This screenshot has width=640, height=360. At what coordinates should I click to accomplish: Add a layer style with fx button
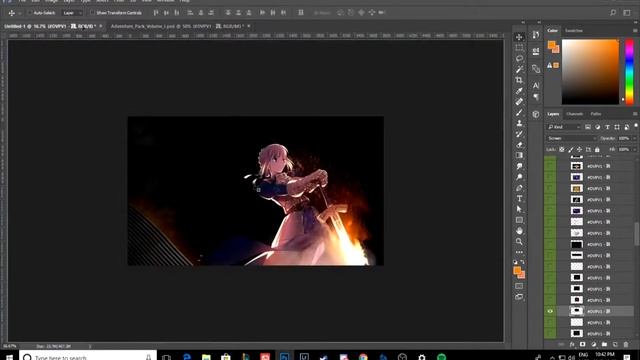click(572, 344)
